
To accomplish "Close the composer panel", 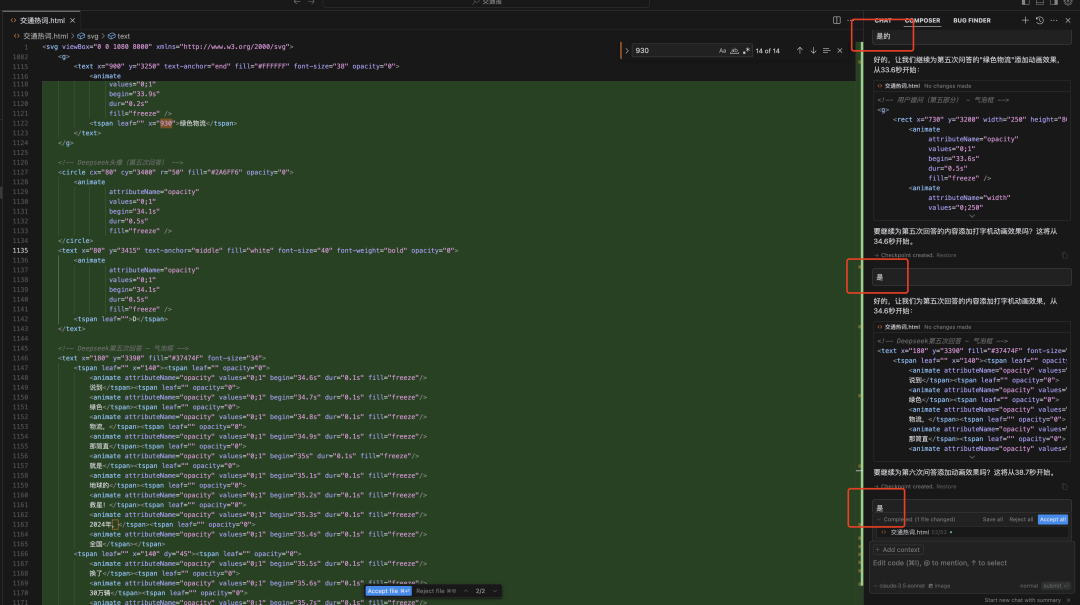I will [1068, 20].
